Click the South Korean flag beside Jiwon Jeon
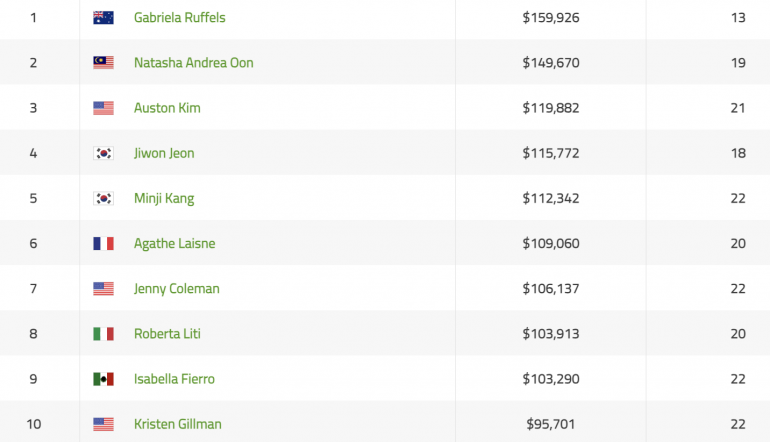 [x=103, y=153]
